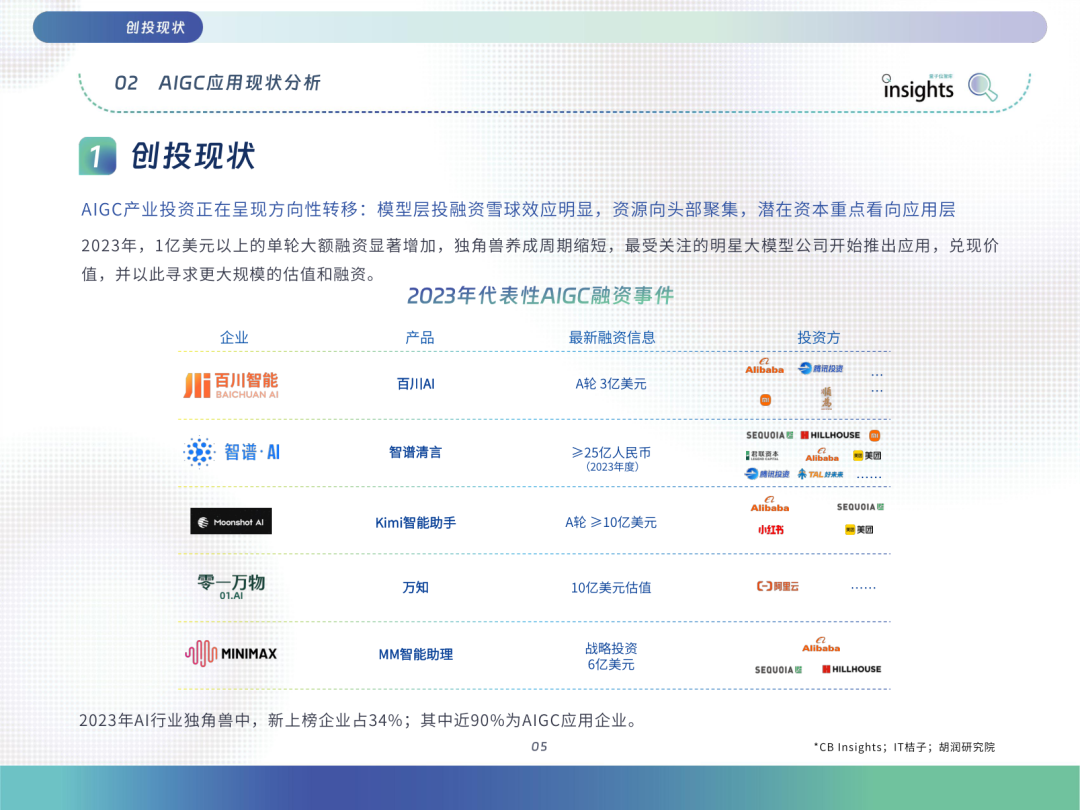The image size is (1080, 810).
Task: Click Shunwei logo in Baichuan row
Action: tap(827, 398)
